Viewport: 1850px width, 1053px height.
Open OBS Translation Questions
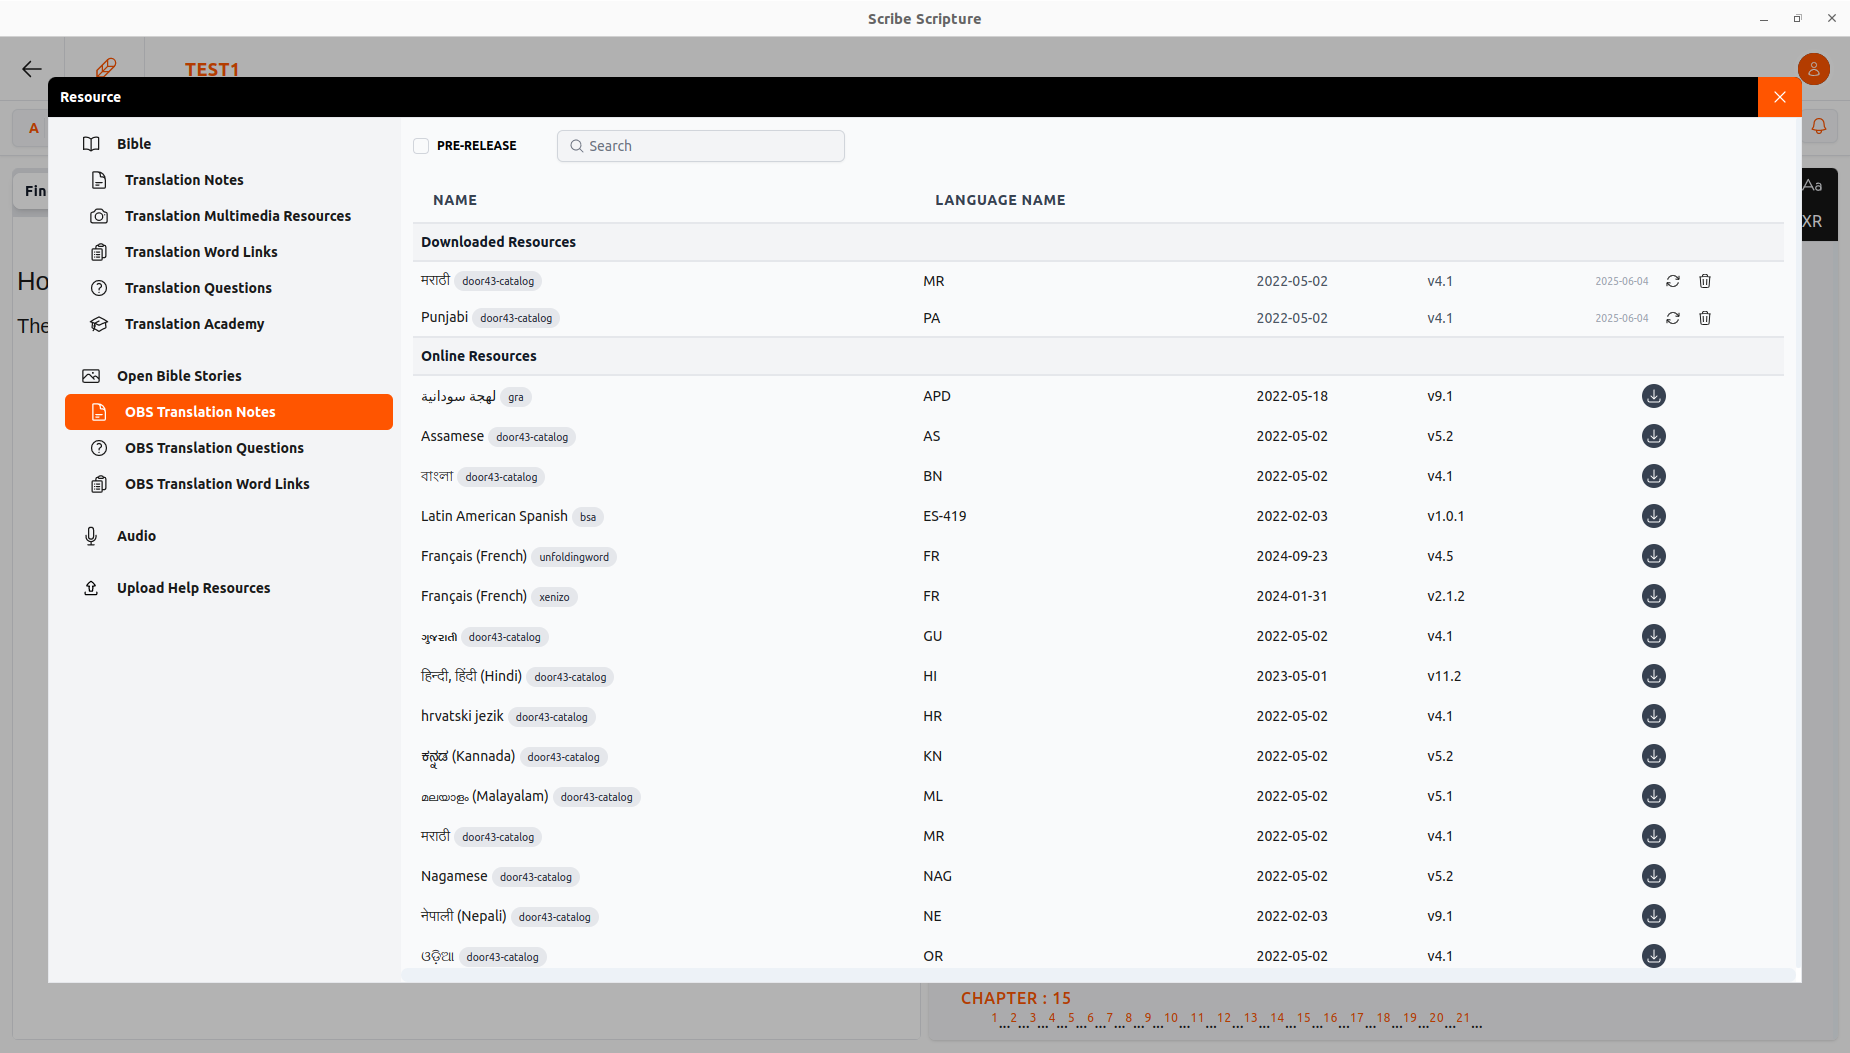pos(214,448)
